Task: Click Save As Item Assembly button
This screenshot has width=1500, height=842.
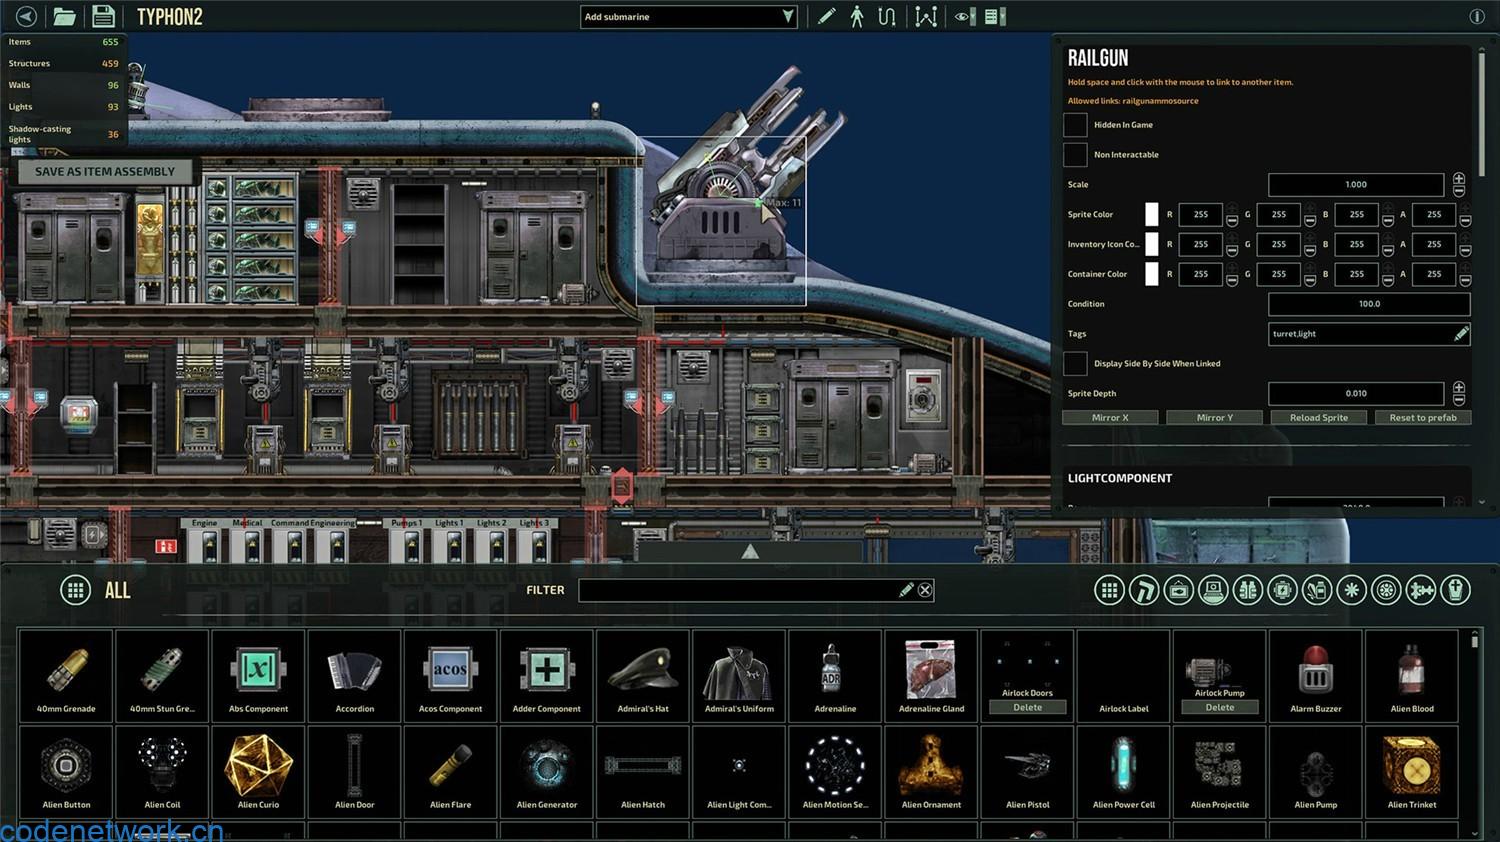Action: point(104,172)
